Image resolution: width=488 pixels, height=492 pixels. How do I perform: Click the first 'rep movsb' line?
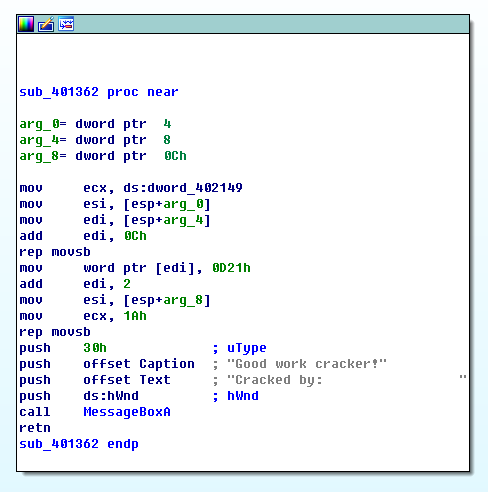click(x=55, y=252)
